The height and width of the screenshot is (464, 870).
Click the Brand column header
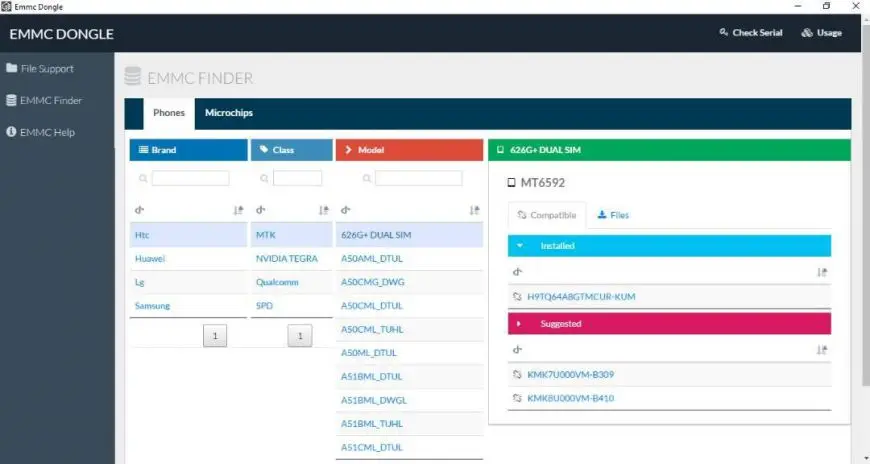coord(189,150)
